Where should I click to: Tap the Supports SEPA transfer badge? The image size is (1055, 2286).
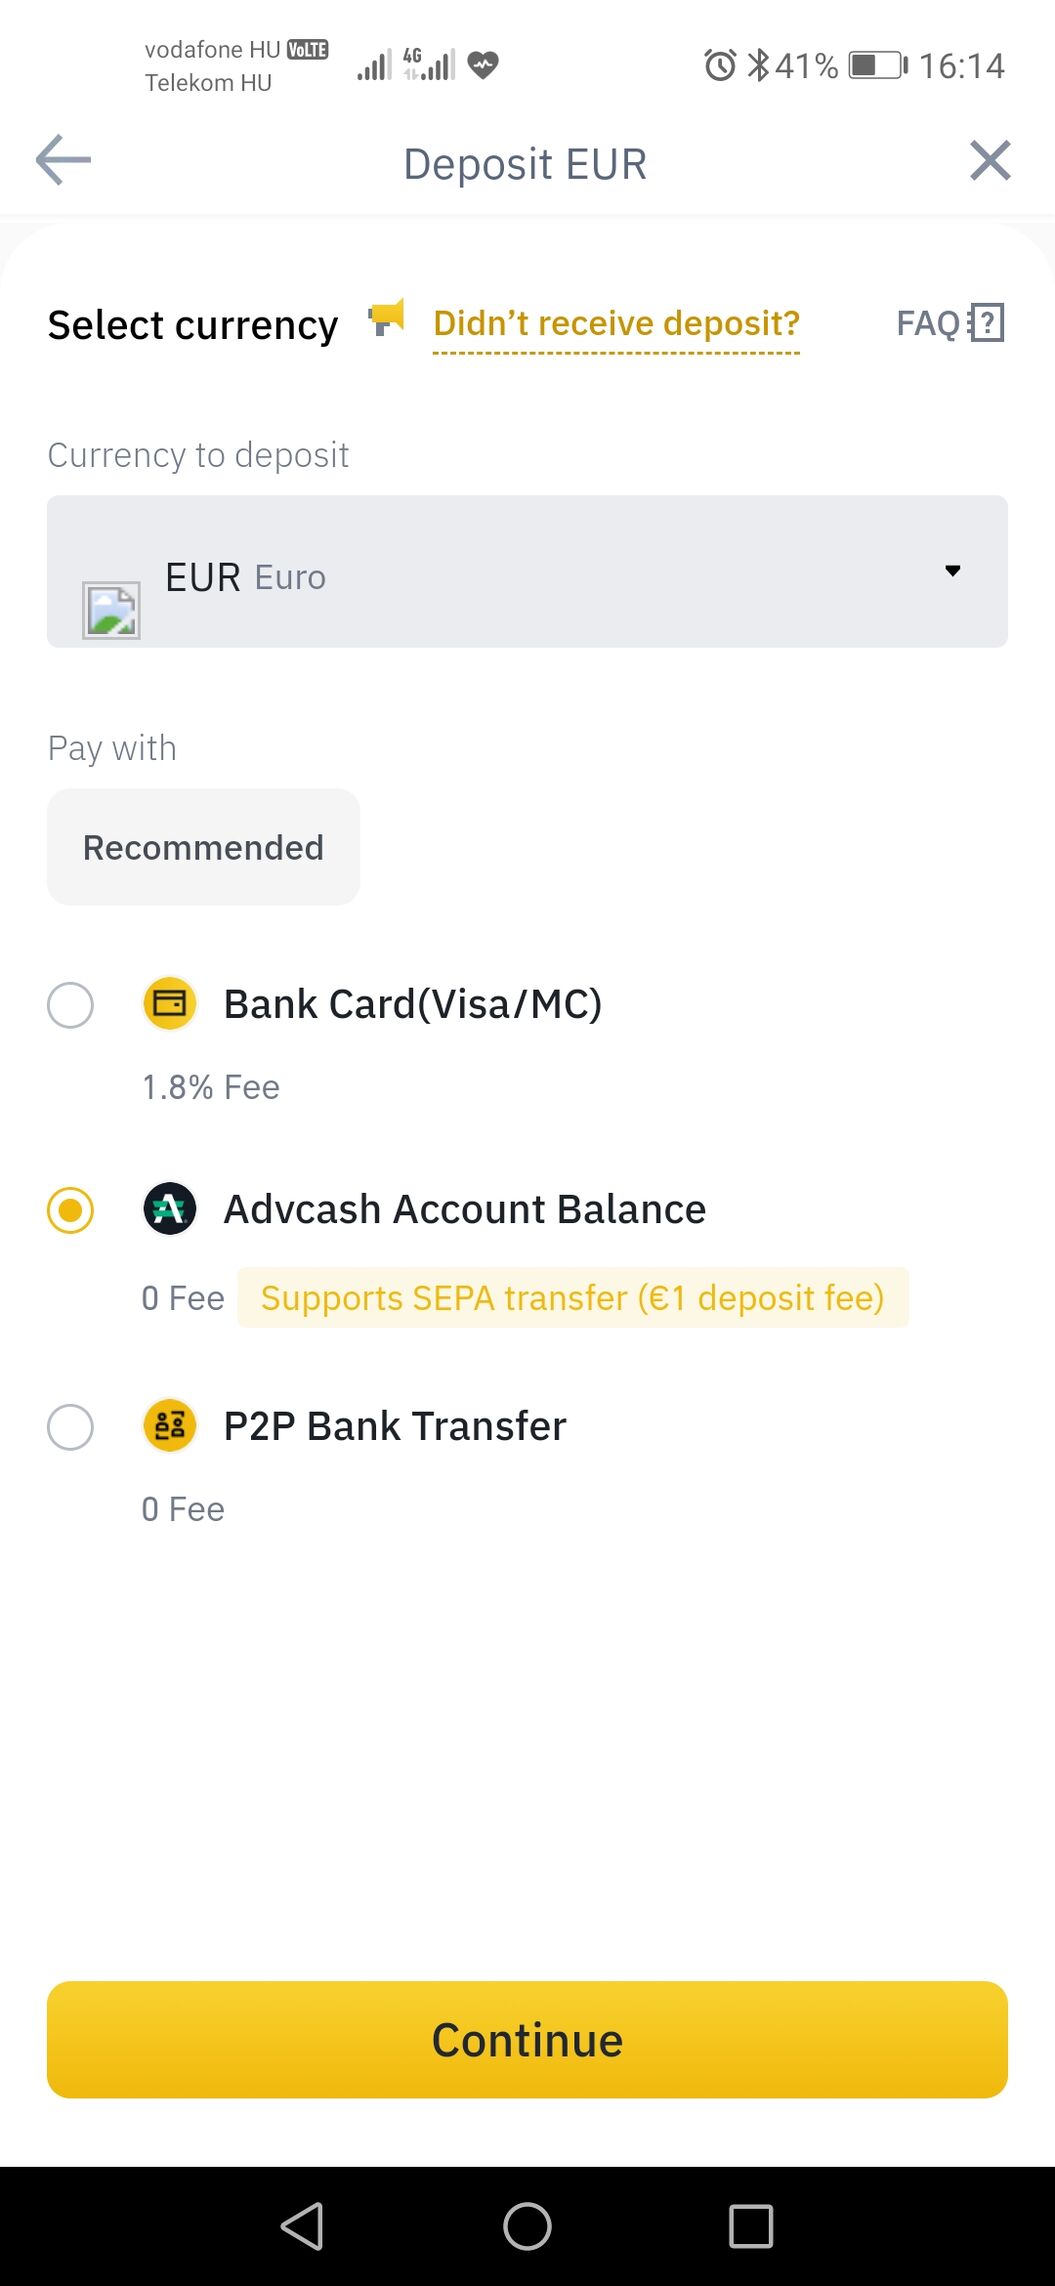573,1298
